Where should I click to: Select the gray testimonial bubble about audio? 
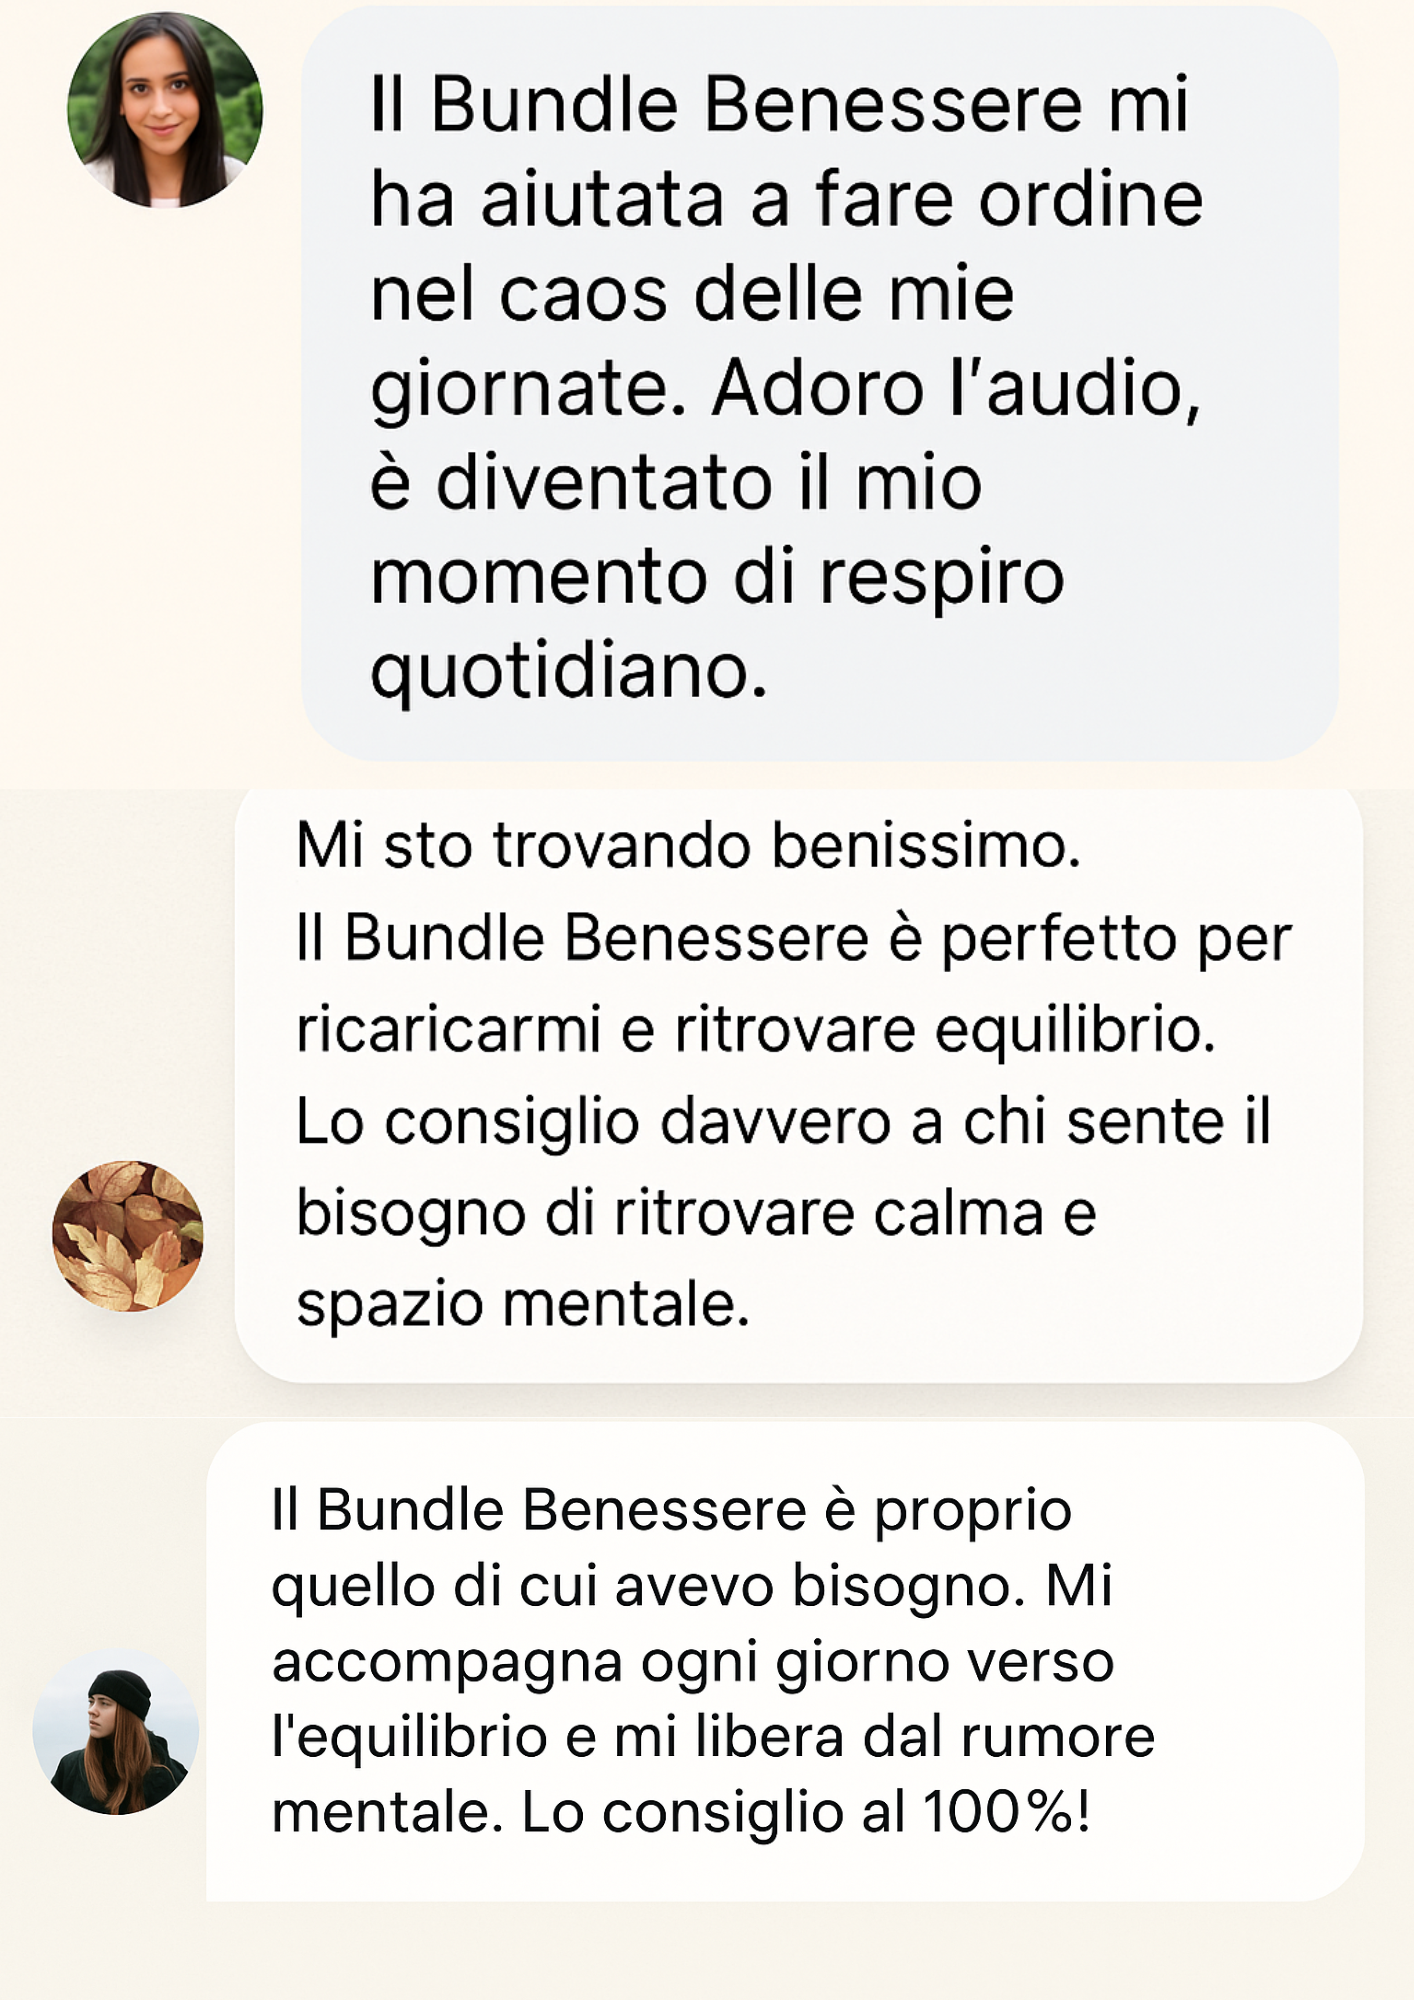[820, 384]
